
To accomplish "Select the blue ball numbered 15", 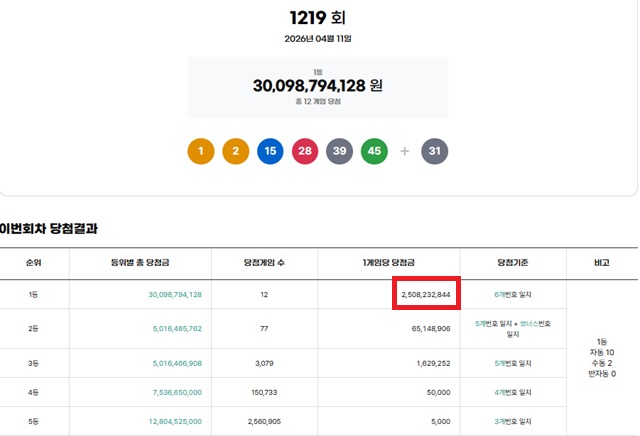I will (270, 151).
